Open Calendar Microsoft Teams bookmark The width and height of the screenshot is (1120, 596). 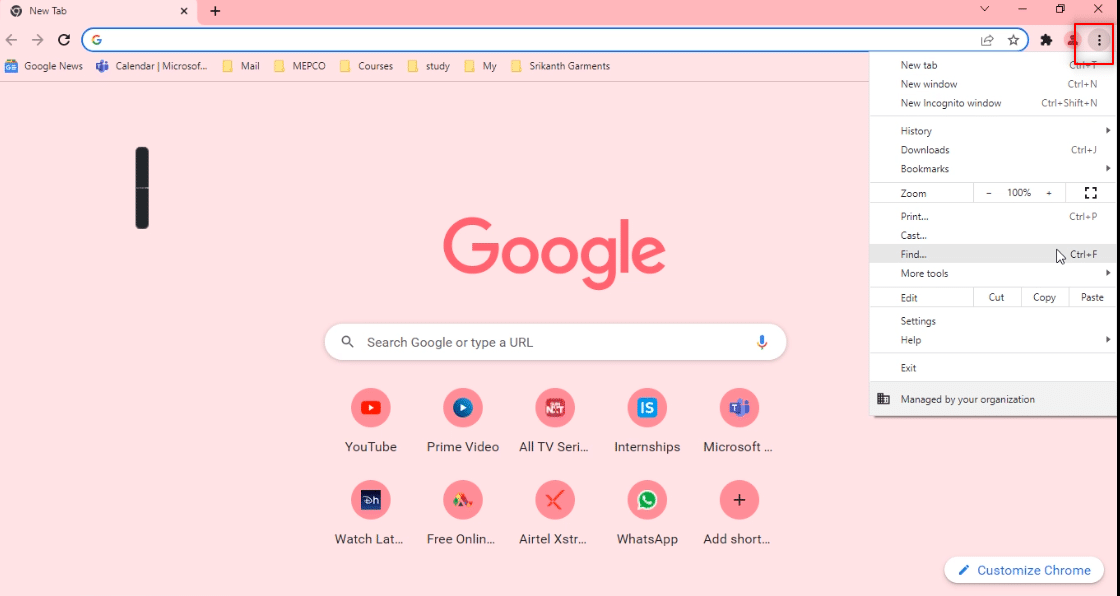click(151, 66)
